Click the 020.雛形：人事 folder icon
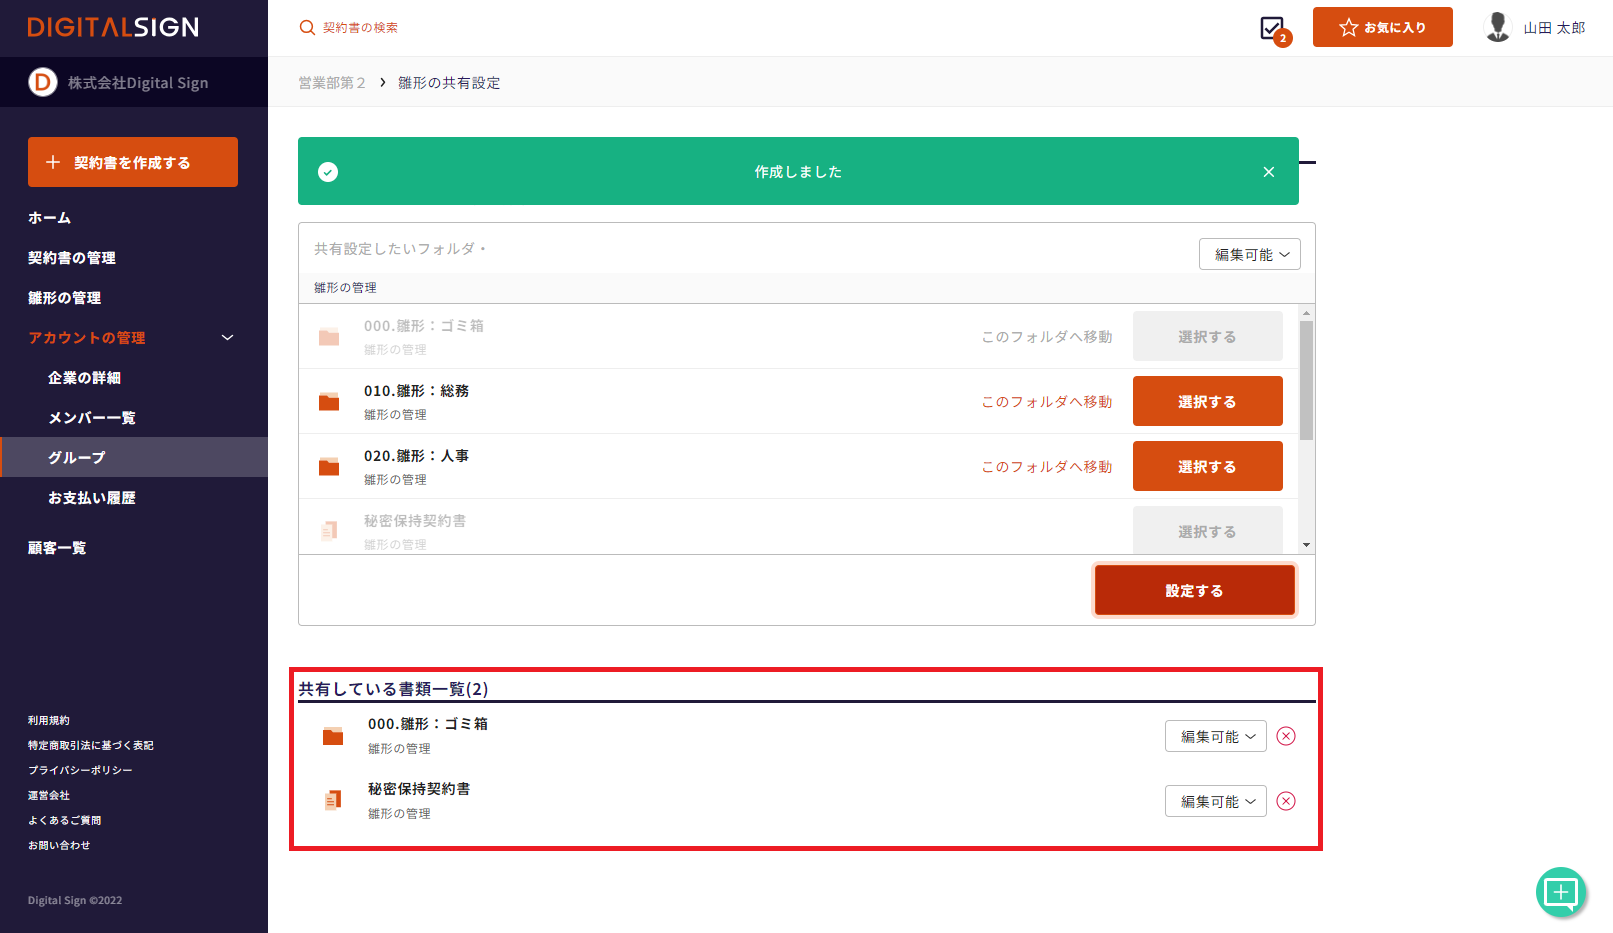 click(329, 467)
